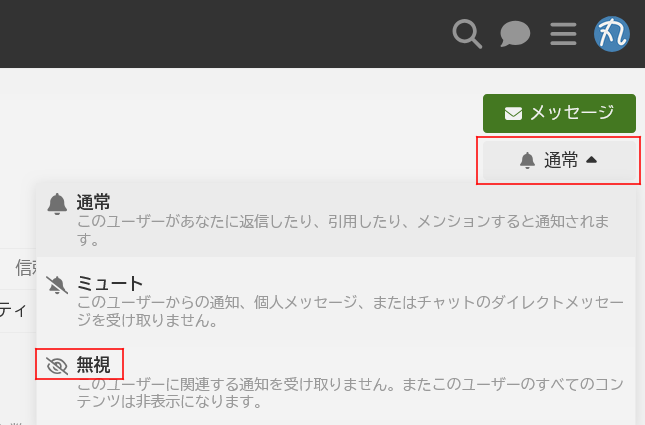Click the caret arrow on 通常 button

click(592, 160)
